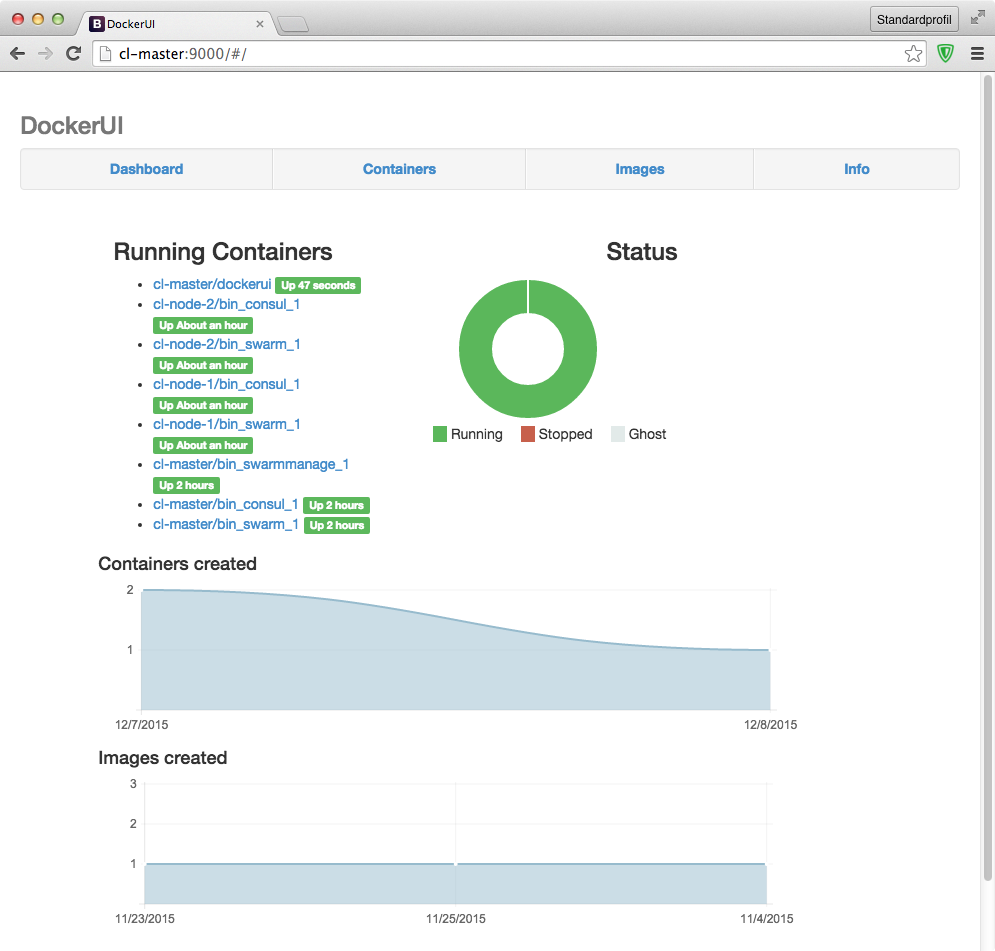Click the address bar URL field
This screenshot has width=995, height=951.
[500, 54]
